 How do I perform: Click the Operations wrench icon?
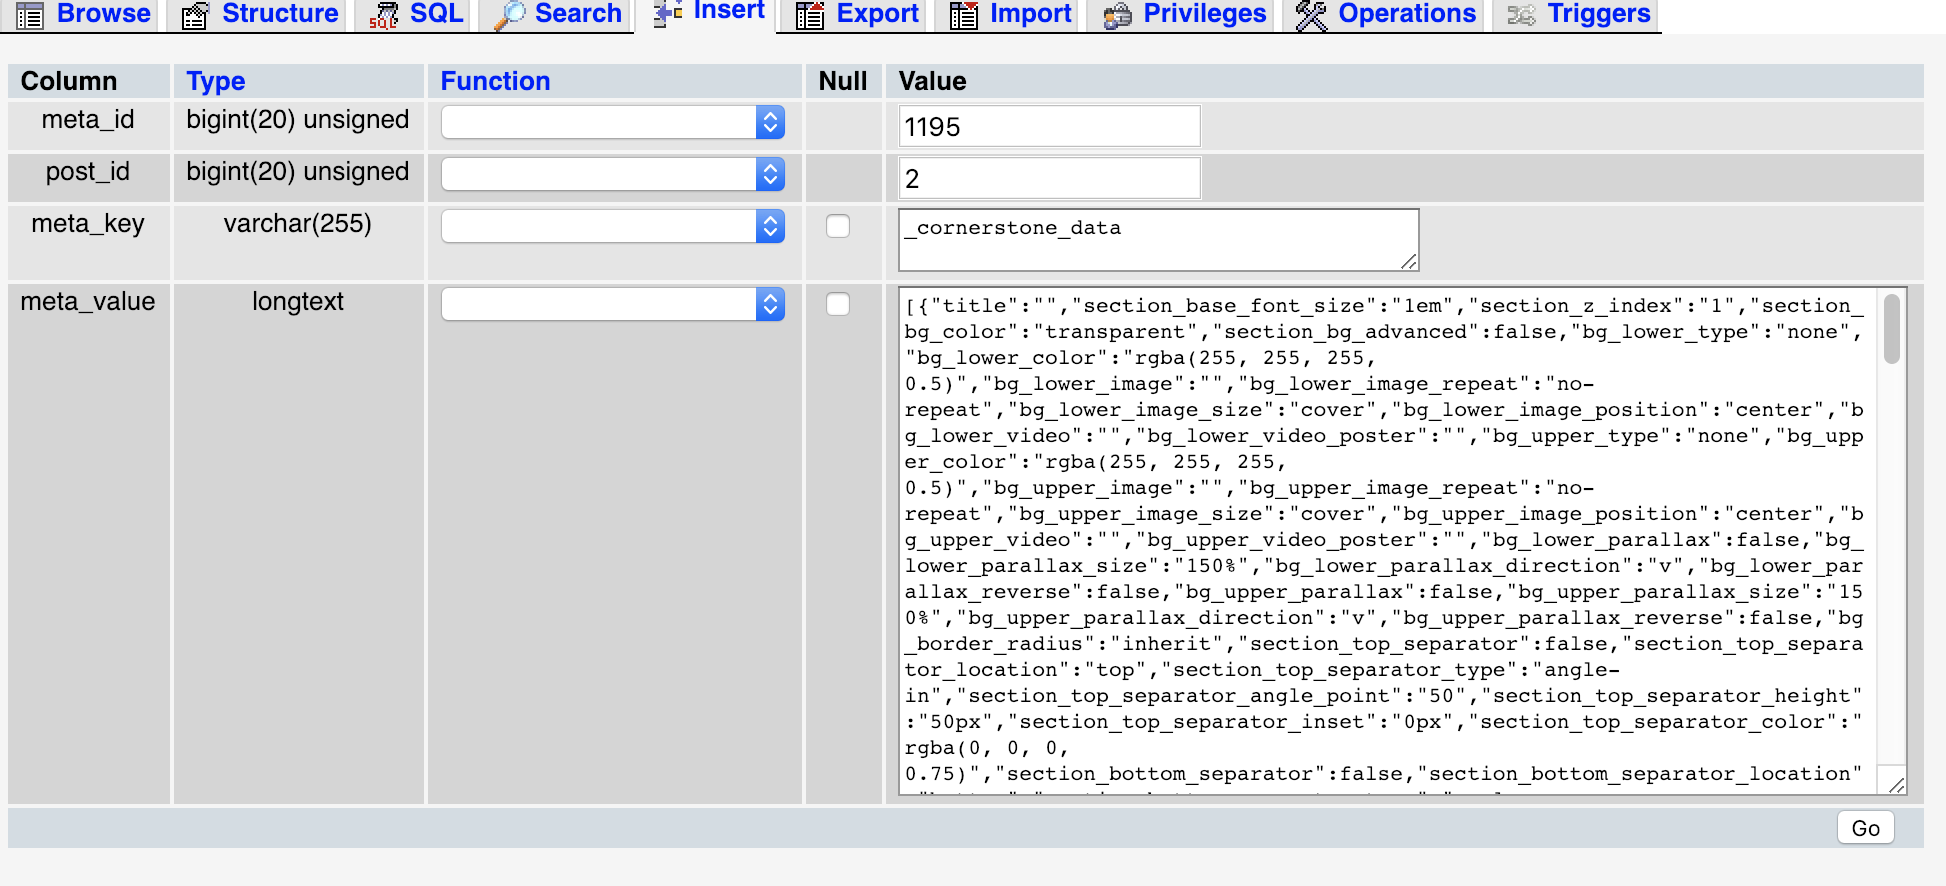(1311, 16)
